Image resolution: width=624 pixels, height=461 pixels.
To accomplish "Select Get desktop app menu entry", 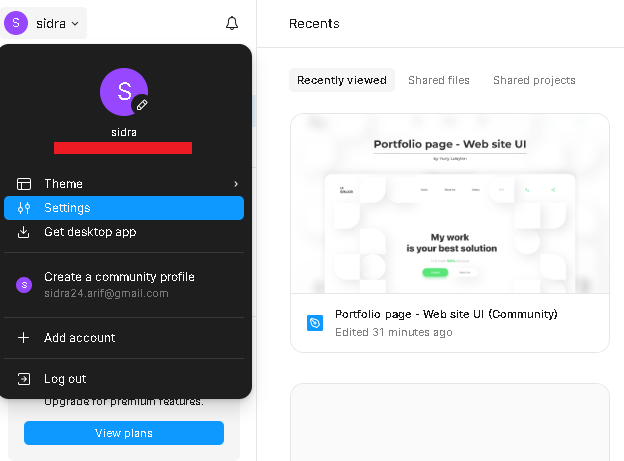I will tap(90, 232).
